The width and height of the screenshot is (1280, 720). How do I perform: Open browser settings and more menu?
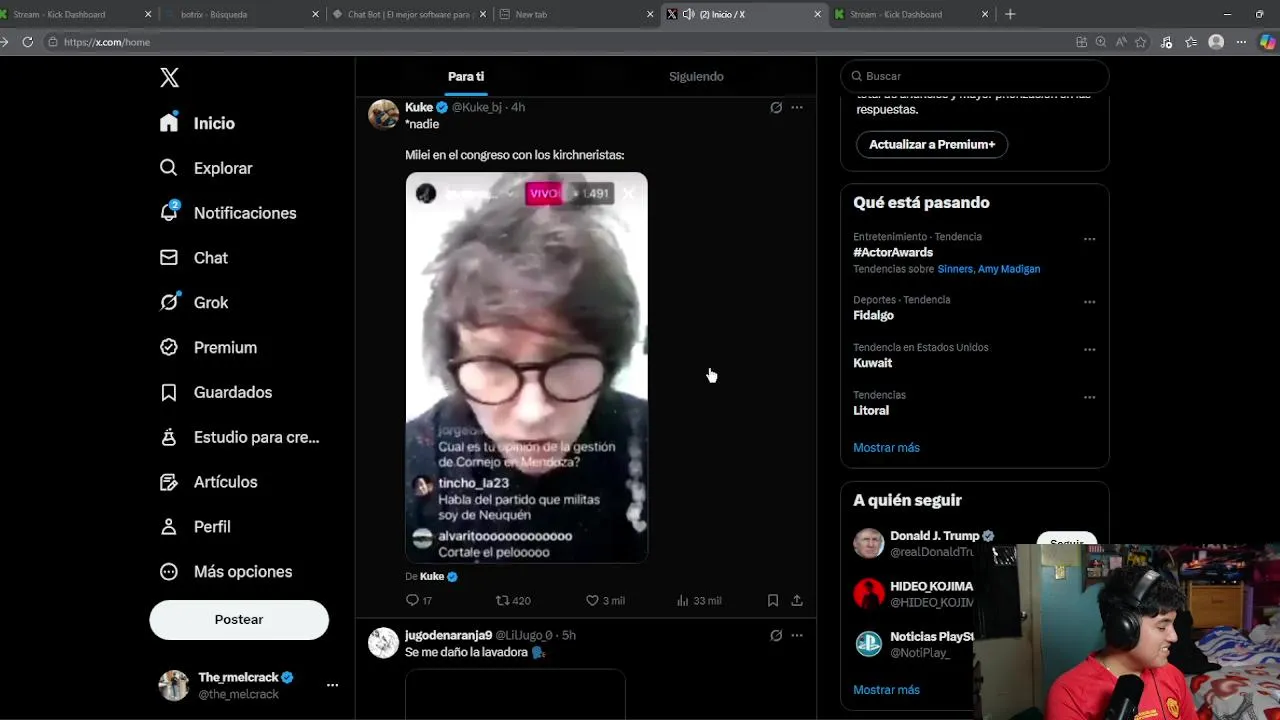tap(1241, 42)
